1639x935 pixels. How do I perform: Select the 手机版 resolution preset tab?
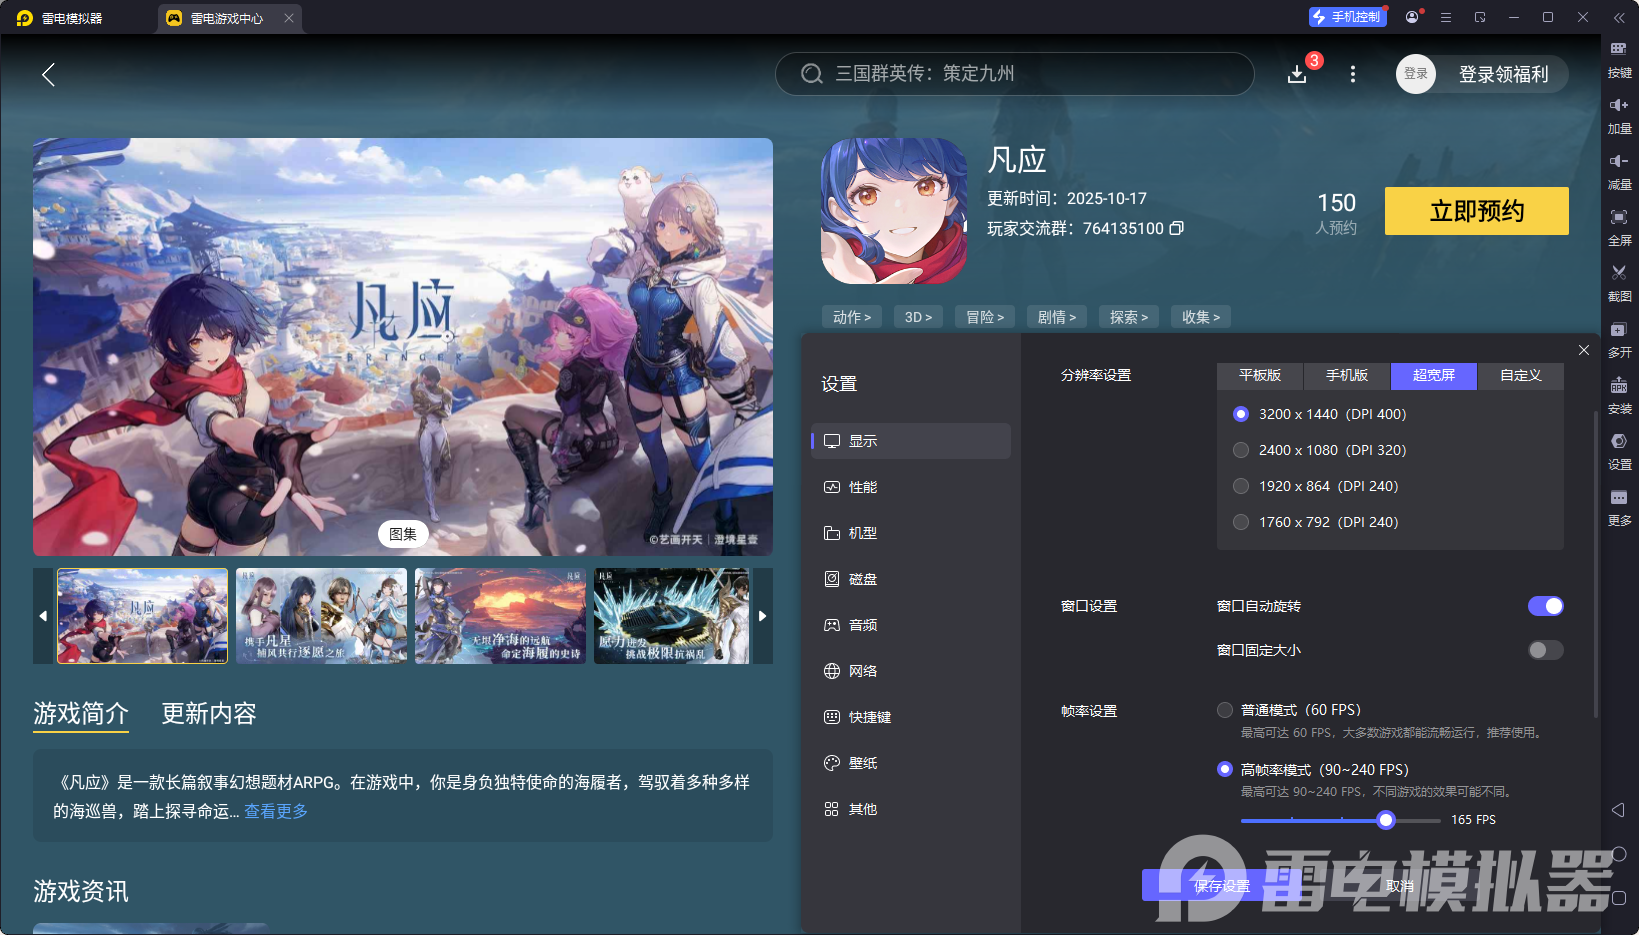[1346, 376]
